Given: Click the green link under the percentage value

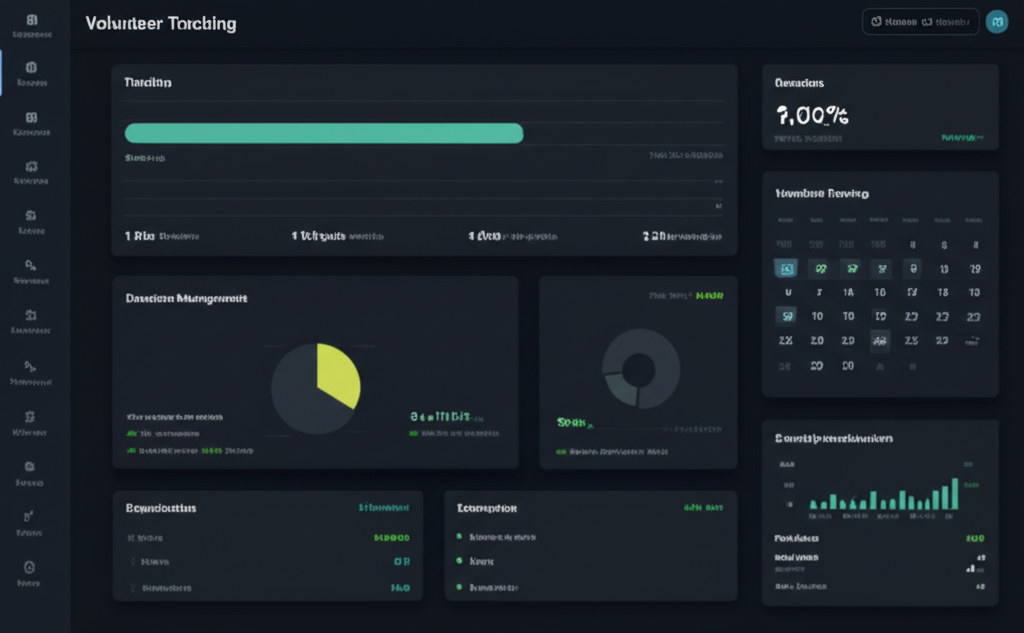Looking at the screenshot, I should (x=962, y=137).
